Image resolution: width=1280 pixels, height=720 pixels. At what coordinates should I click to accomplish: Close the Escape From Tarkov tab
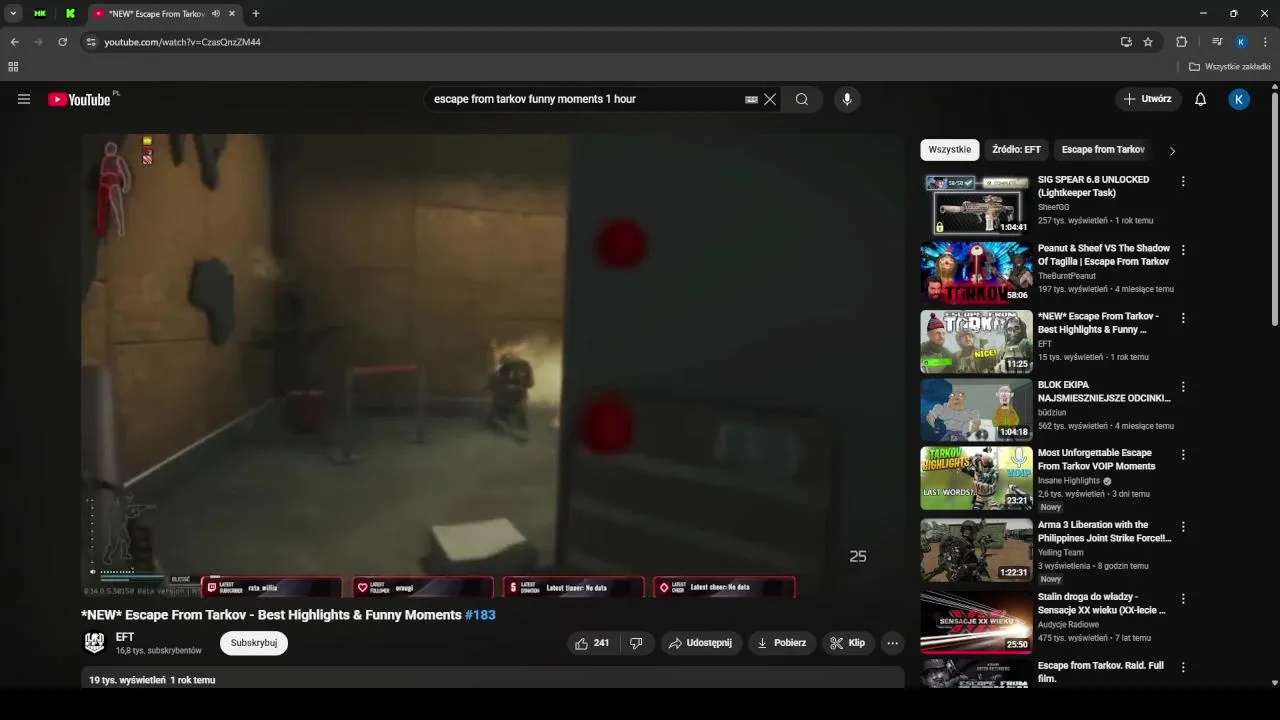point(232,14)
